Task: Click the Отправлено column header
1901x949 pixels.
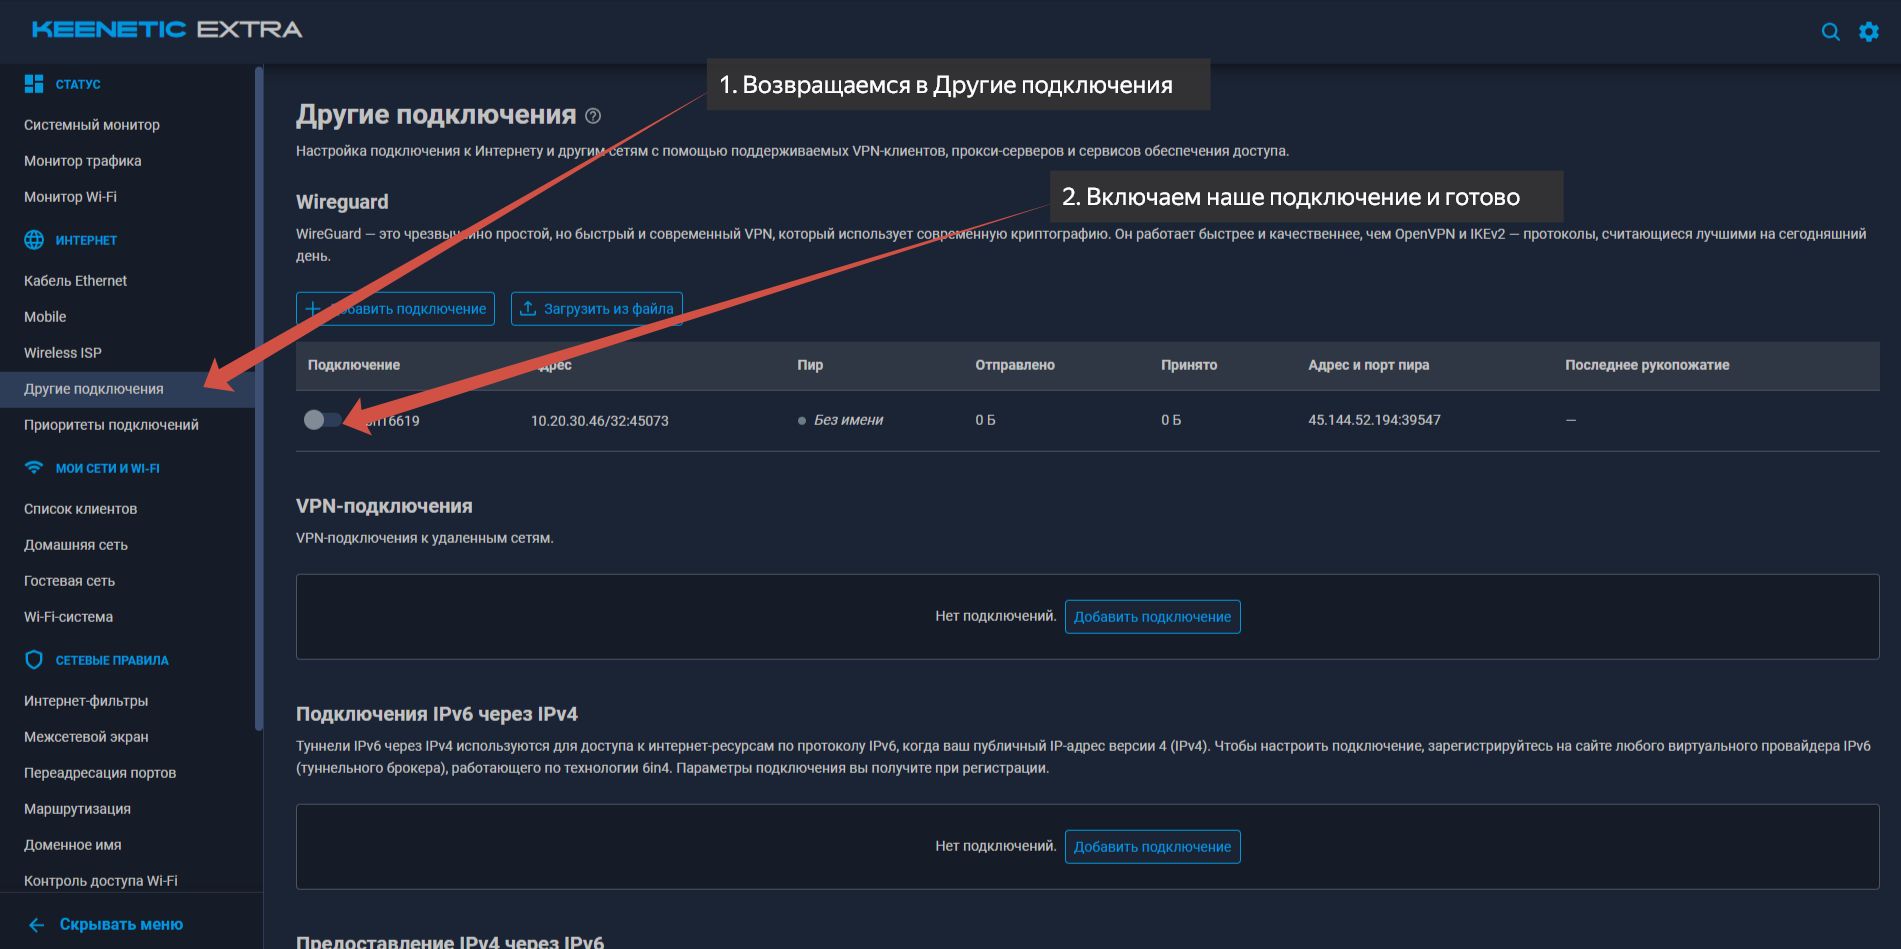Action: [1015, 365]
